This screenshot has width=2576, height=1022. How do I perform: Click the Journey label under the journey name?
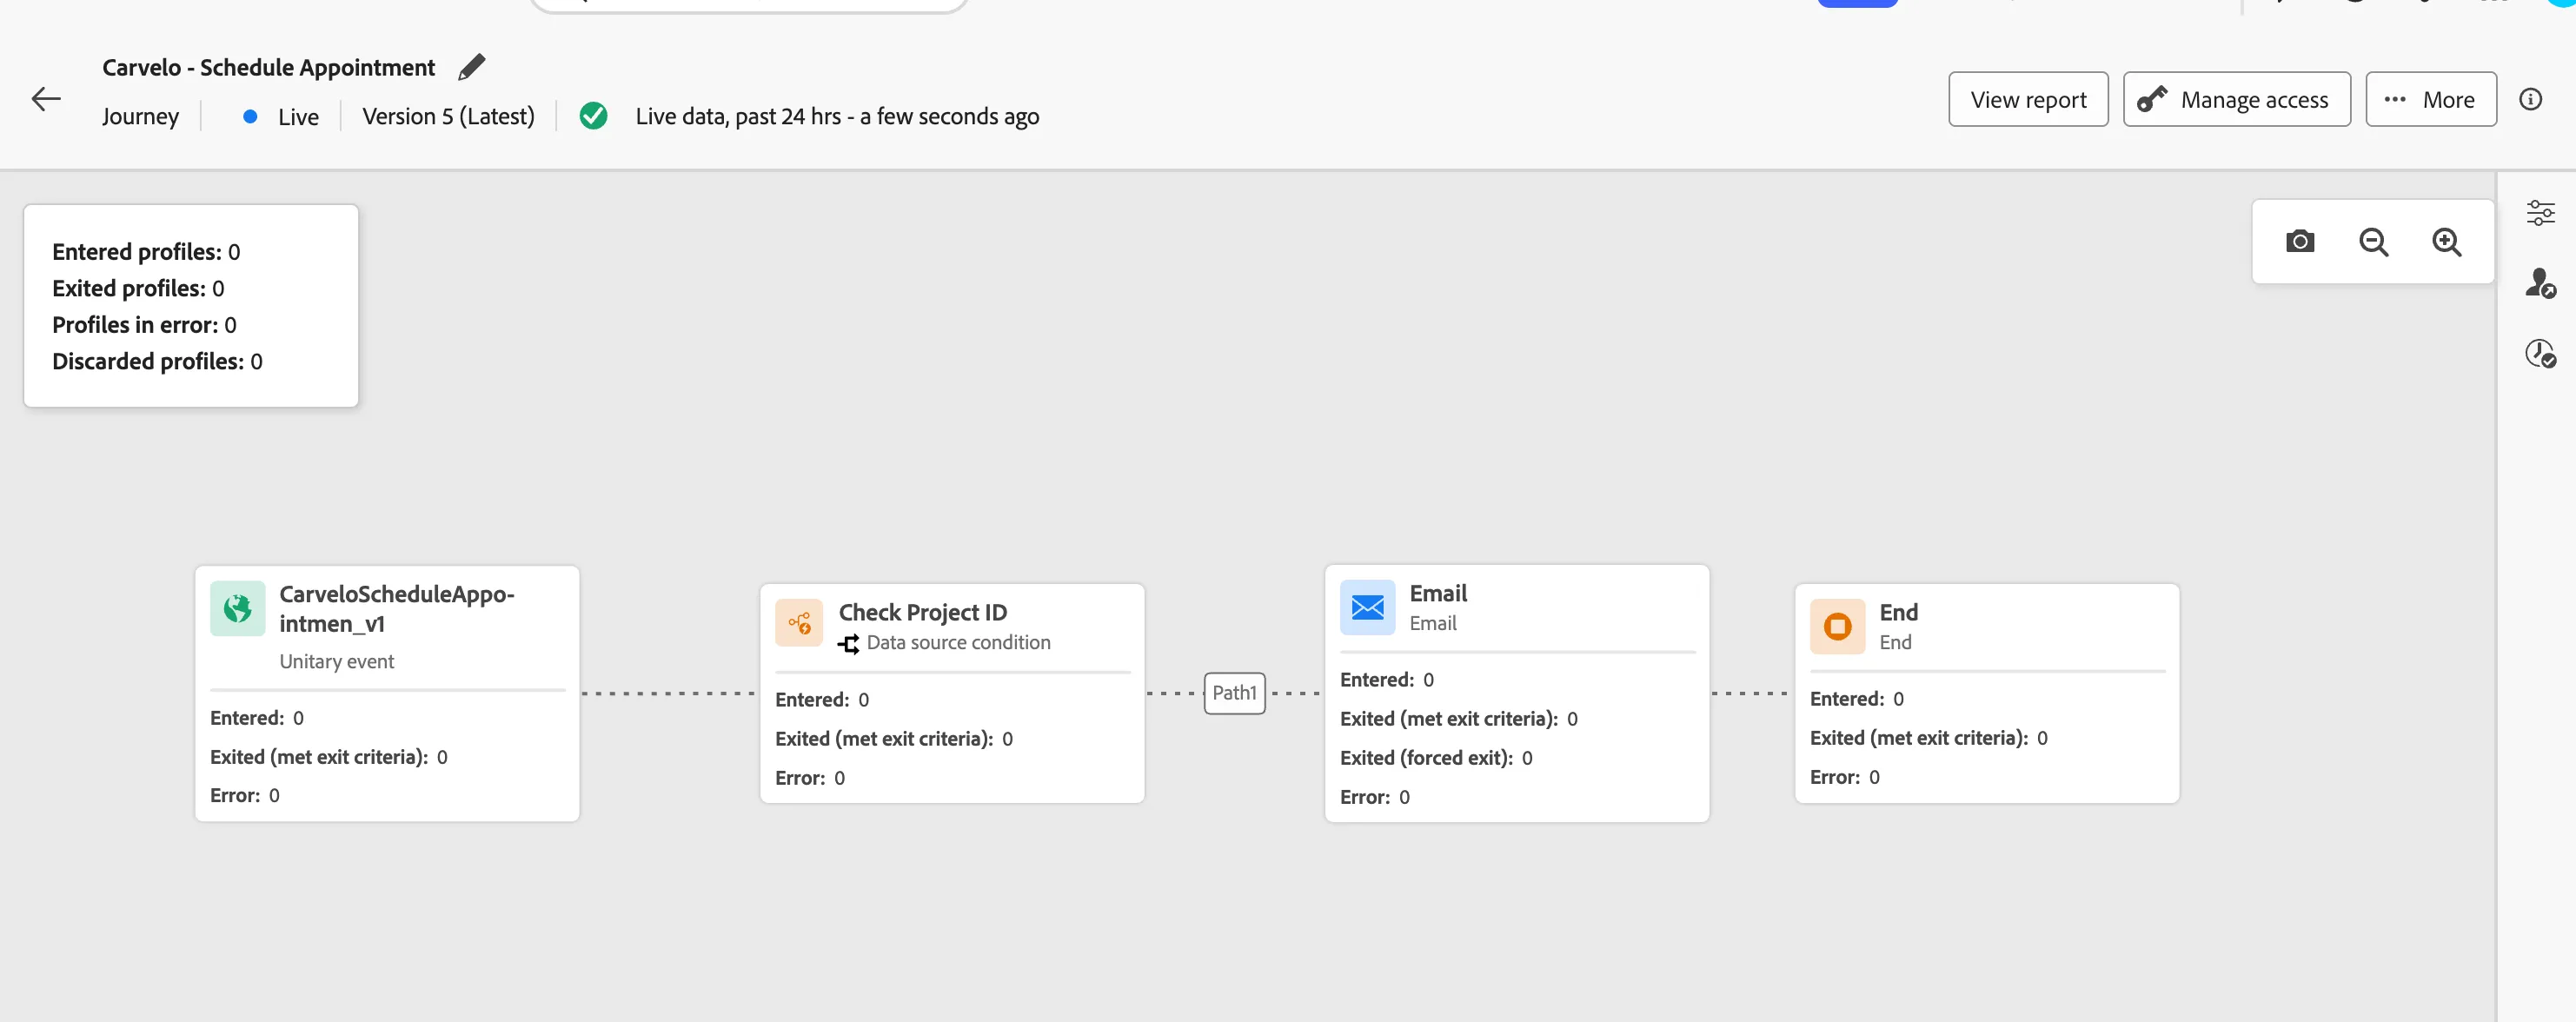click(x=140, y=117)
